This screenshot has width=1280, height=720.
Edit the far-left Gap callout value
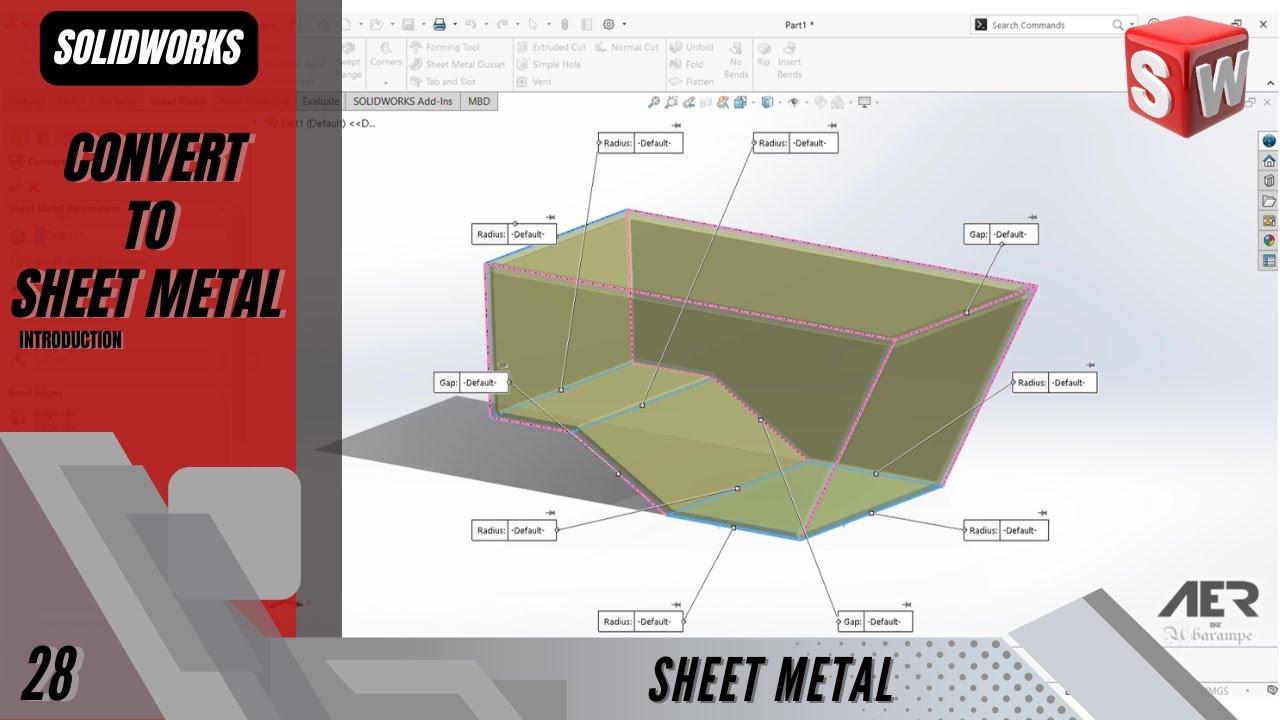tap(484, 383)
